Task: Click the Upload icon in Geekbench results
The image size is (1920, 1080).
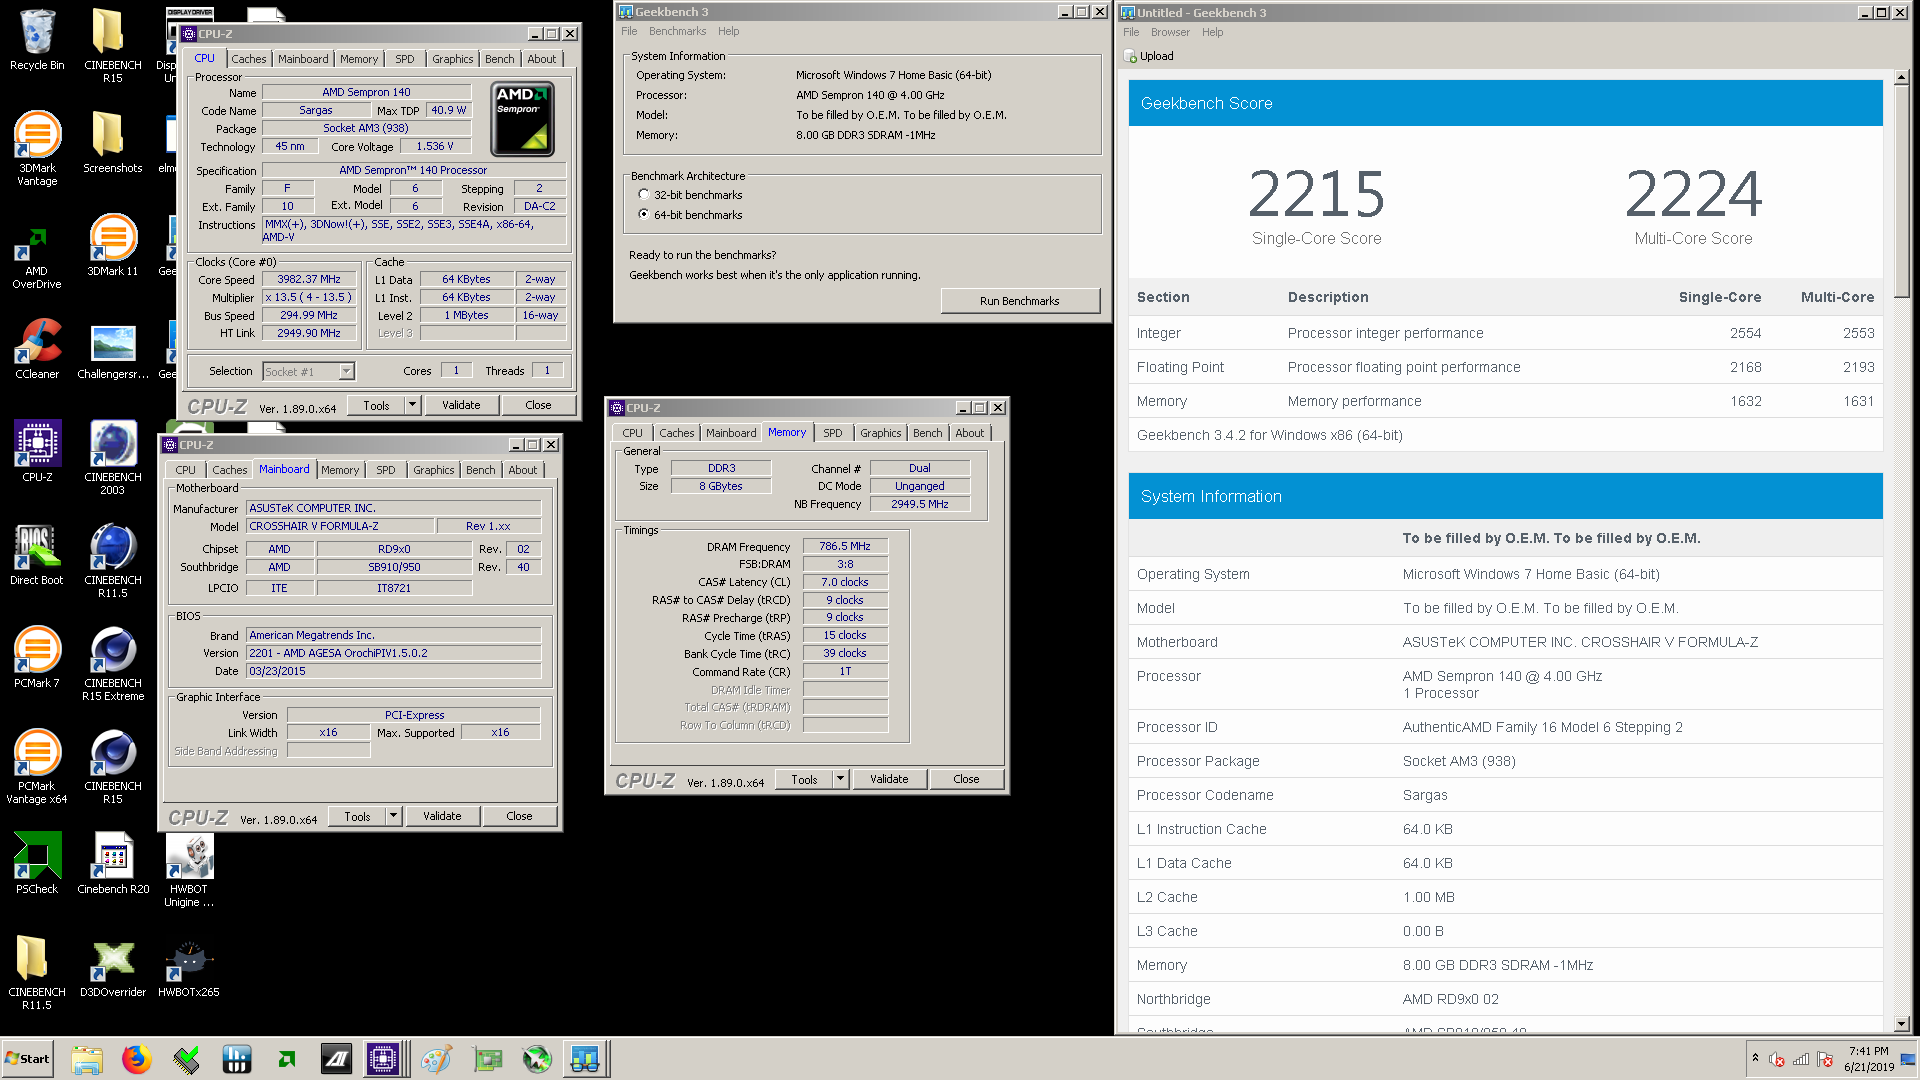Action: point(1130,56)
